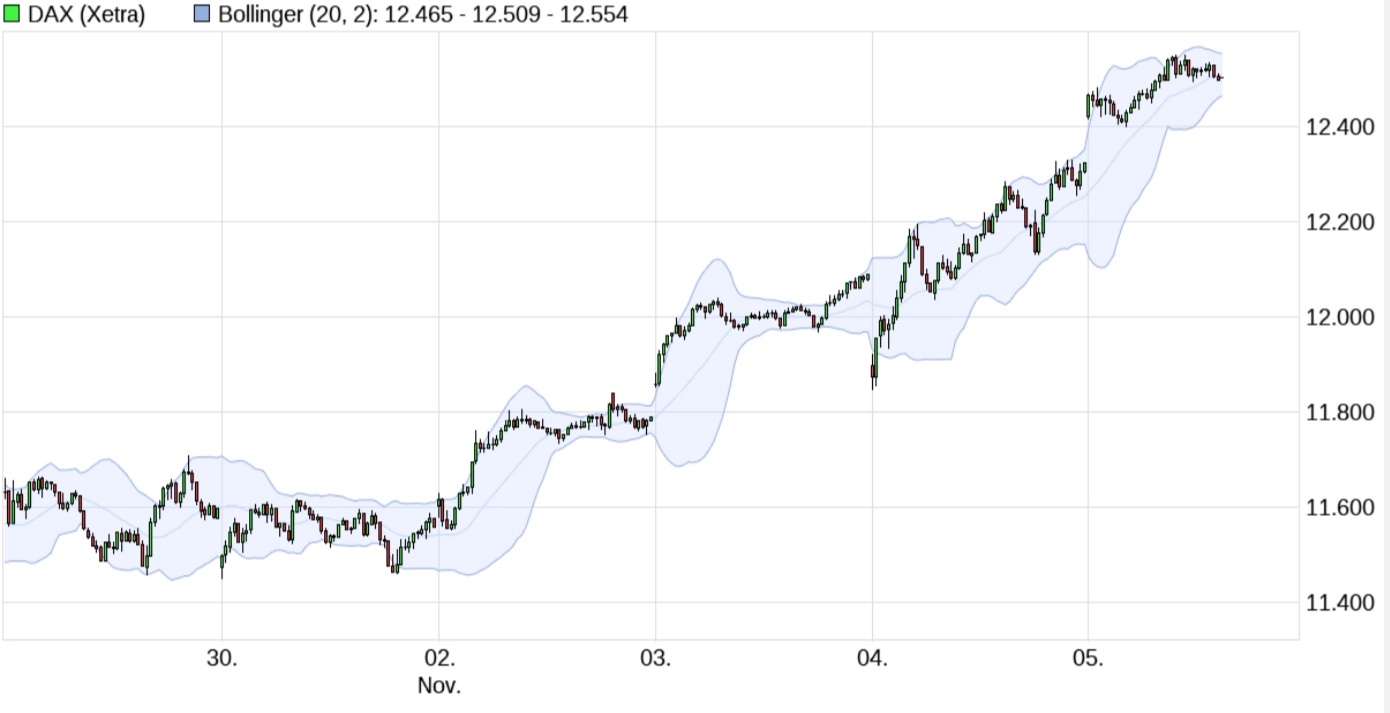Select the 05. date axis label
The width and height of the screenshot is (1390, 713).
[x=1088, y=660]
